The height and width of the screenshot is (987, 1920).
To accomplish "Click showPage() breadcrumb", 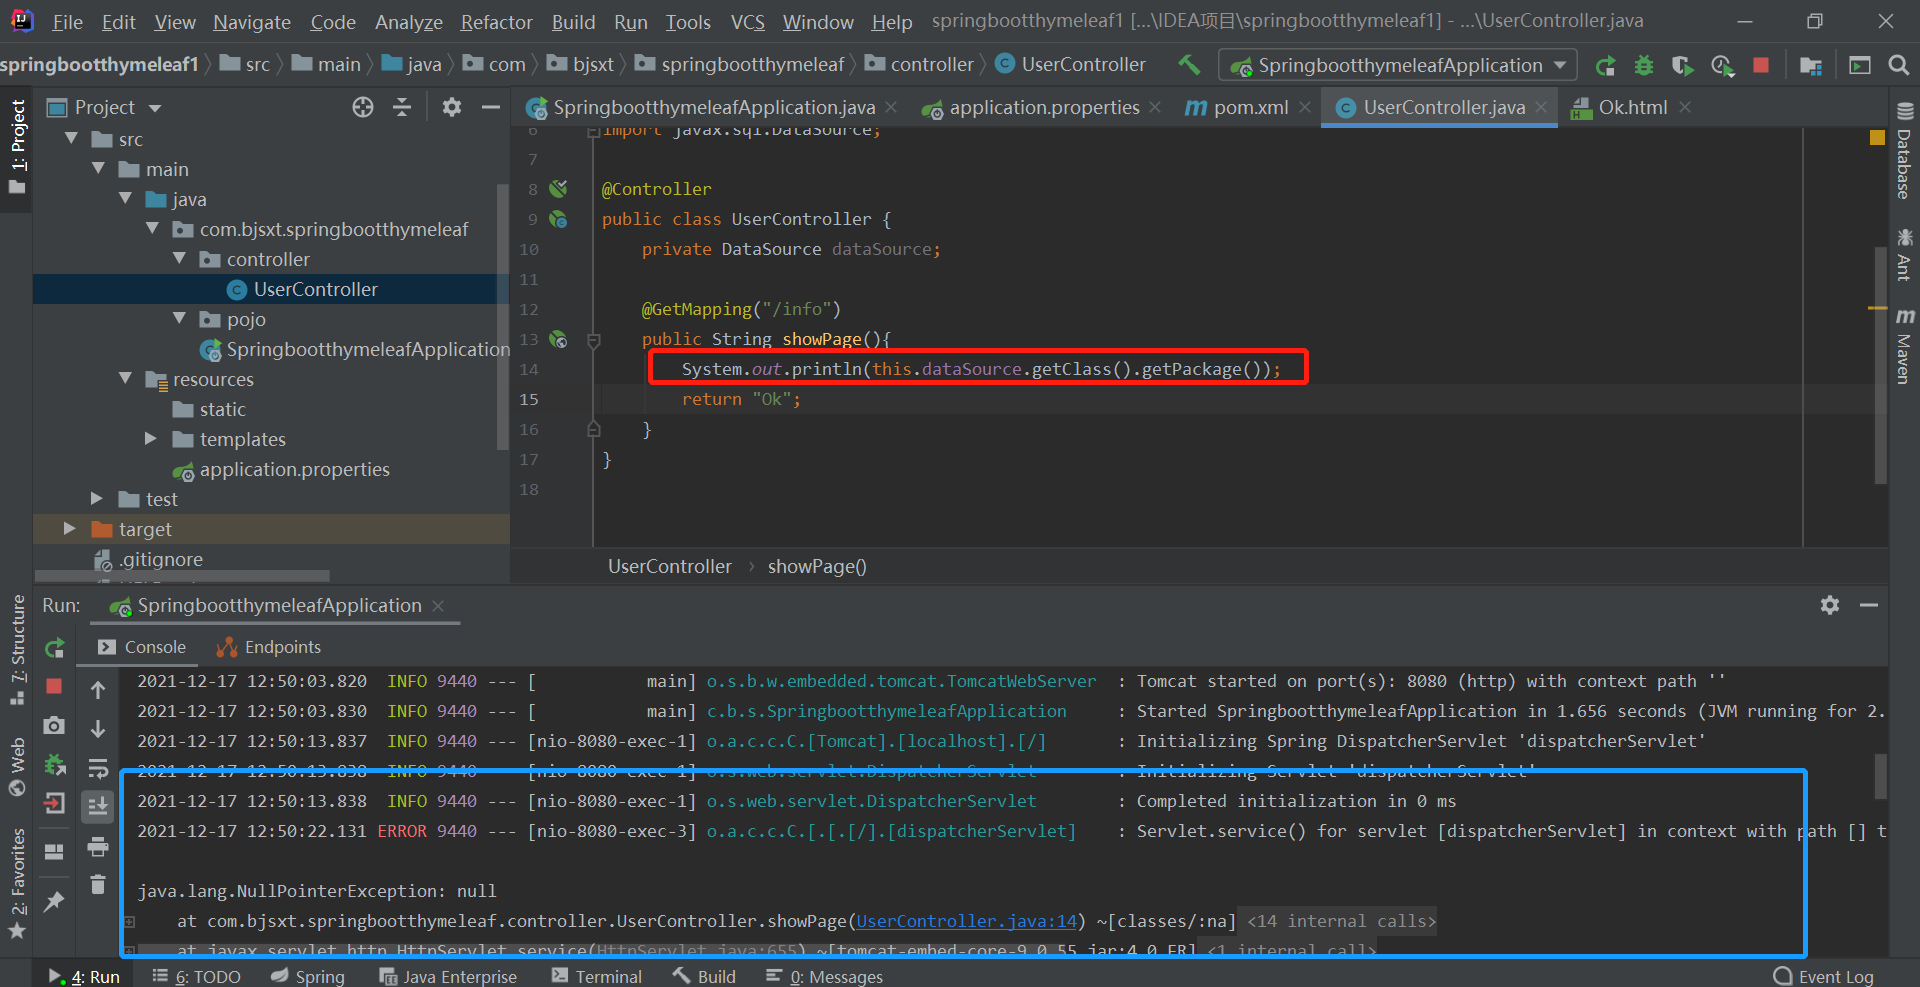I will (x=817, y=566).
